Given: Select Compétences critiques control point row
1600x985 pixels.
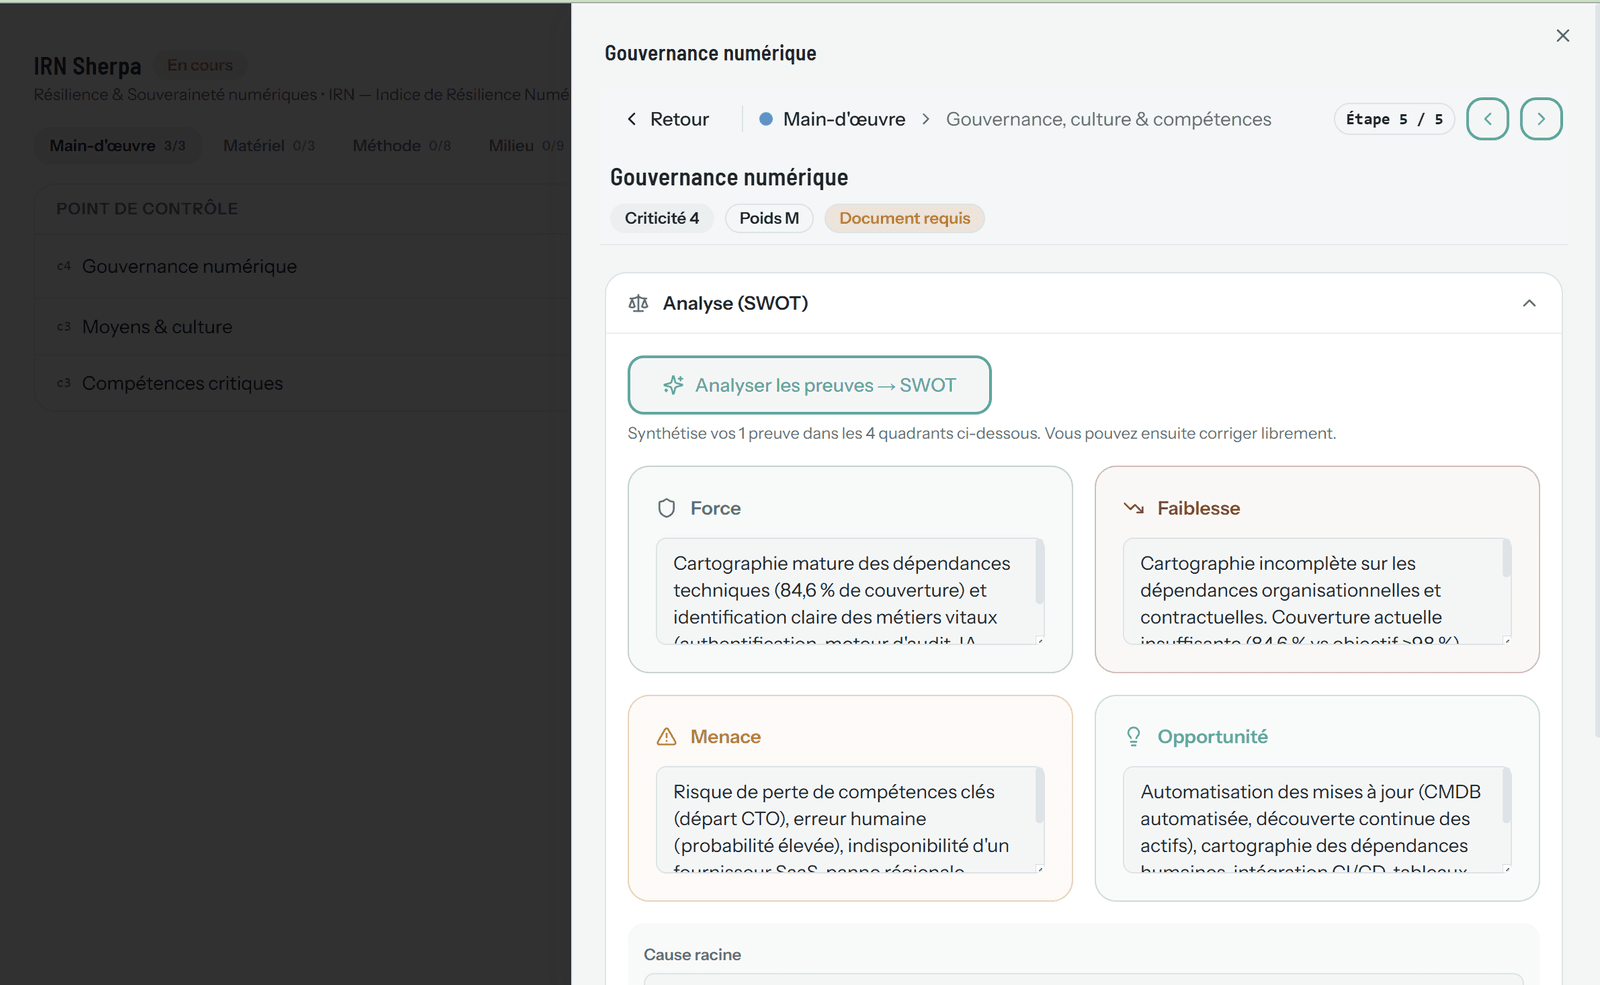Looking at the screenshot, I should pyautogui.click(x=303, y=383).
